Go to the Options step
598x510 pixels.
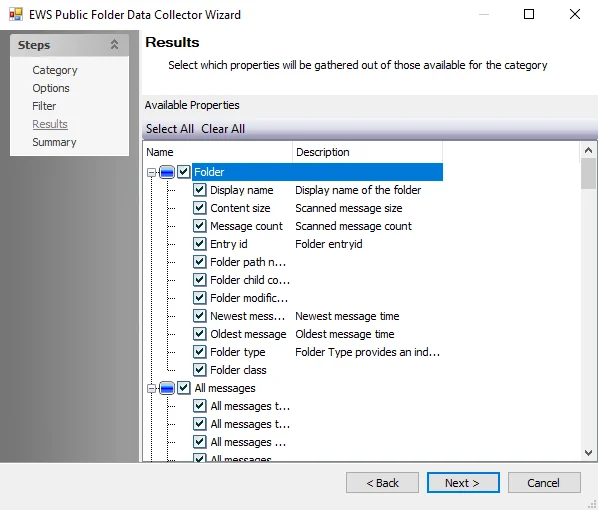[x=51, y=88]
